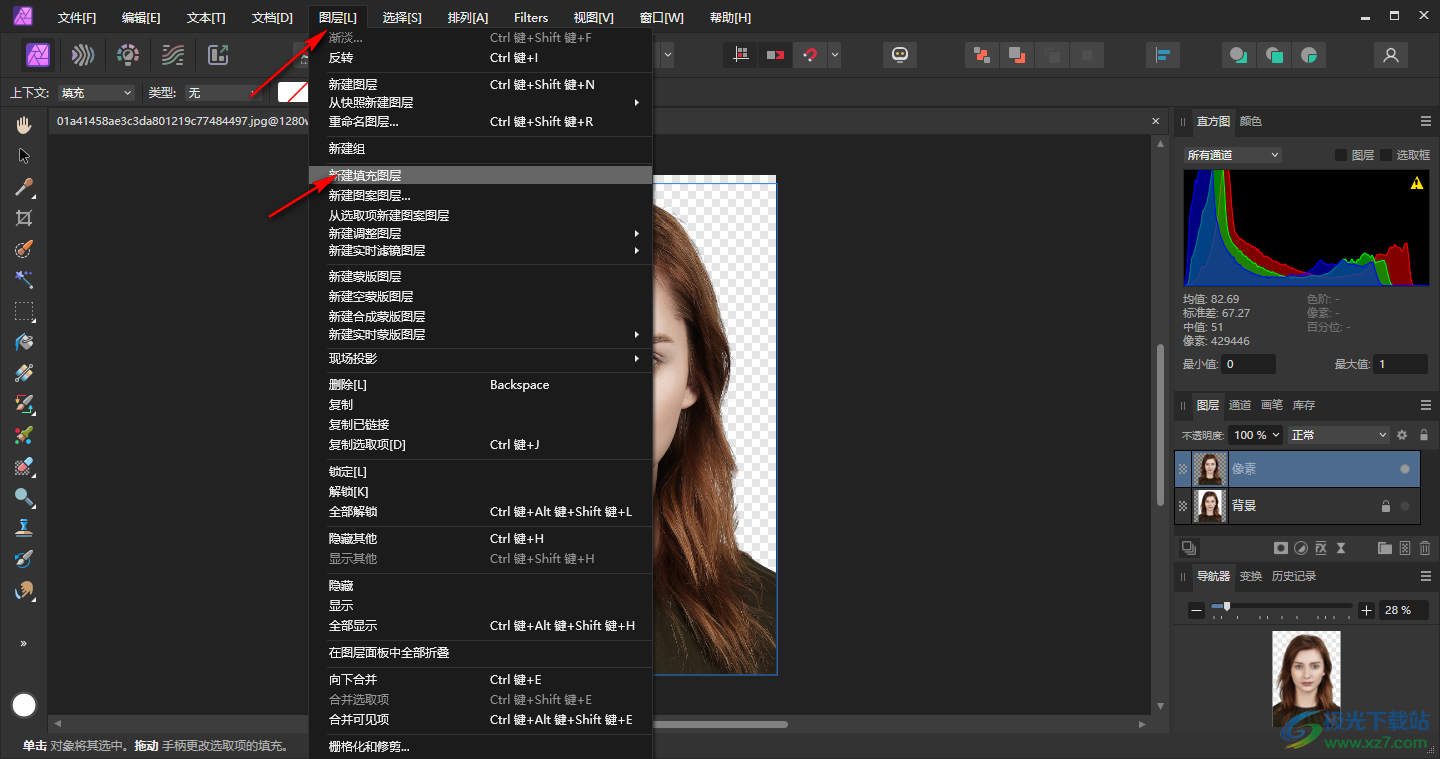The width and height of the screenshot is (1440, 759).
Task: Click 向下合并 in the layer menu
Action: coord(353,680)
